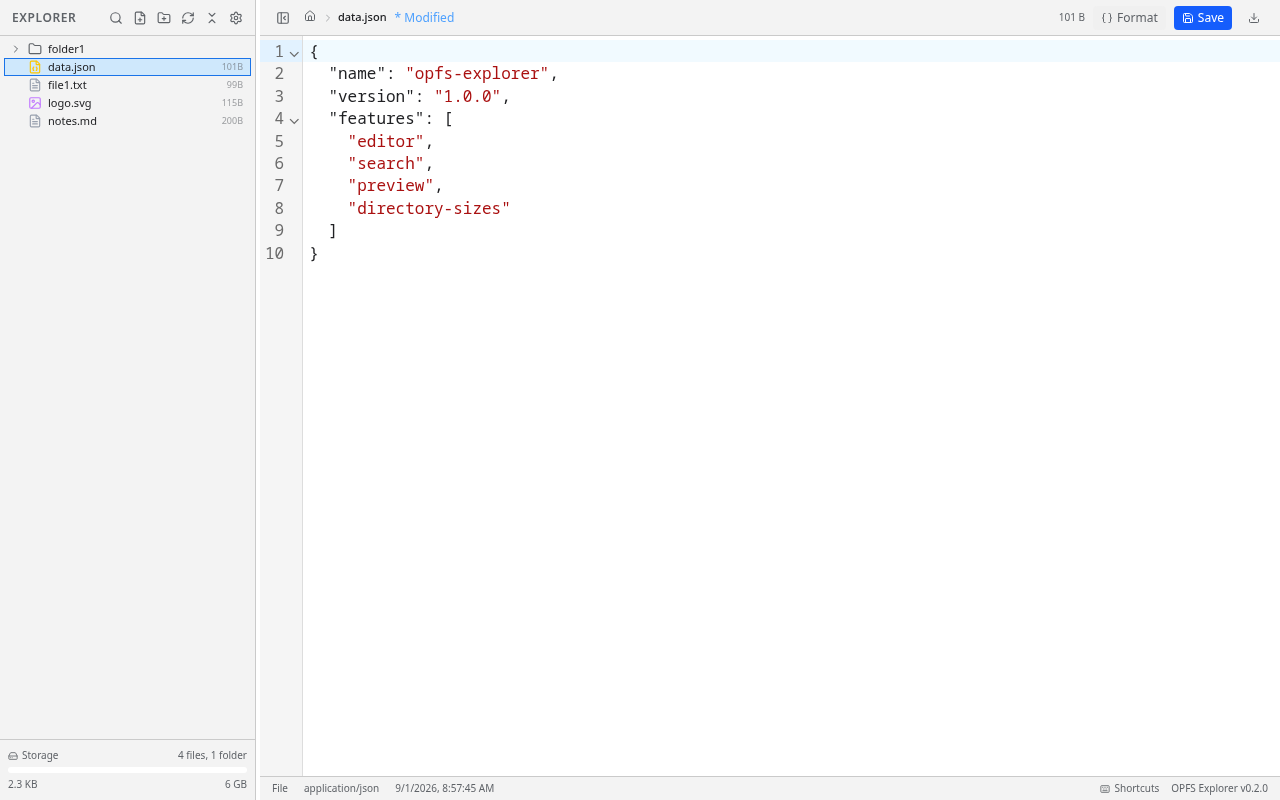Viewport: 1280px width, 800px height.
Task: Click the "4 files, 1 folder" summary
Action: [212, 756]
